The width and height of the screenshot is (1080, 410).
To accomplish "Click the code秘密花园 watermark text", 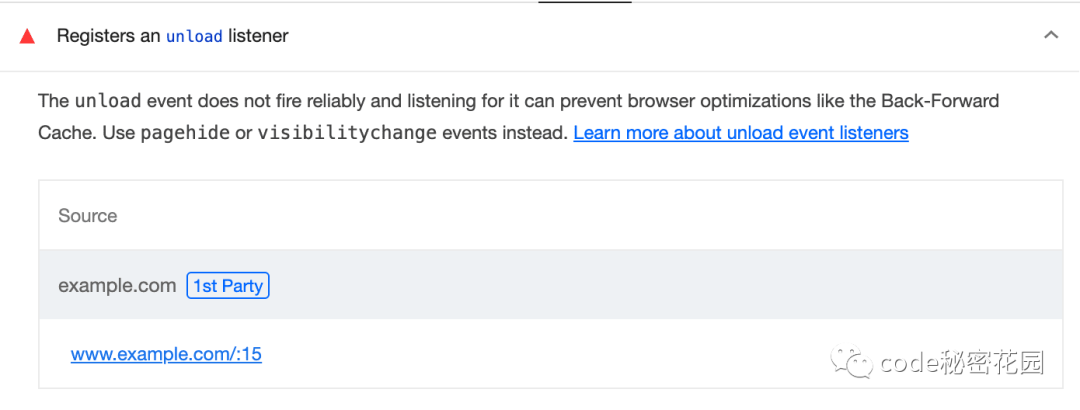I will [962, 362].
